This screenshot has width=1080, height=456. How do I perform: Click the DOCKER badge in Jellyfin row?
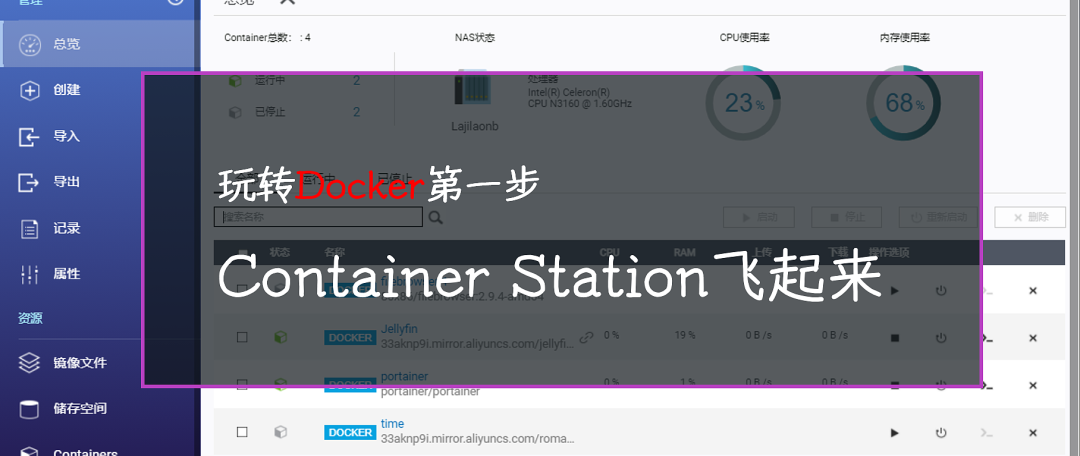click(350, 338)
